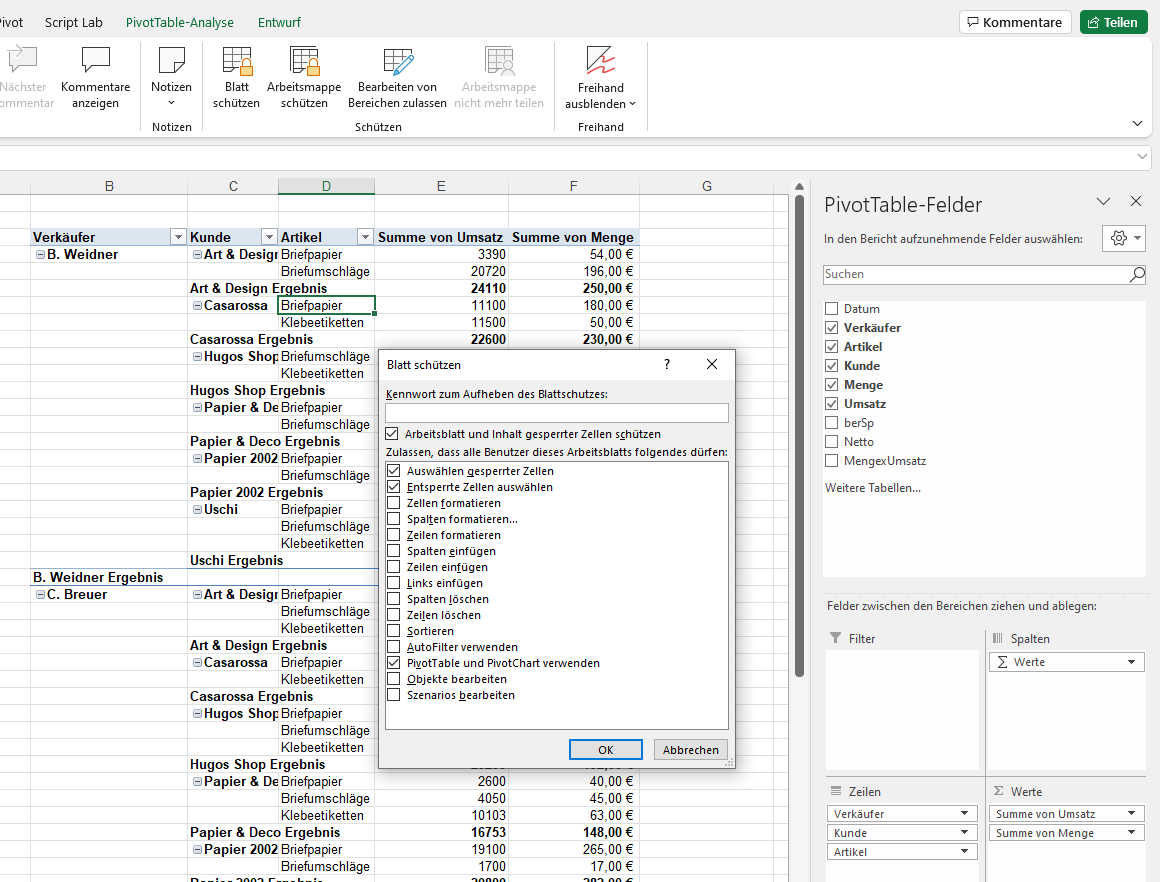Uncheck PivotTable und PivotChart verwenden
Screen dimensions: 1160x882
click(x=394, y=663)
